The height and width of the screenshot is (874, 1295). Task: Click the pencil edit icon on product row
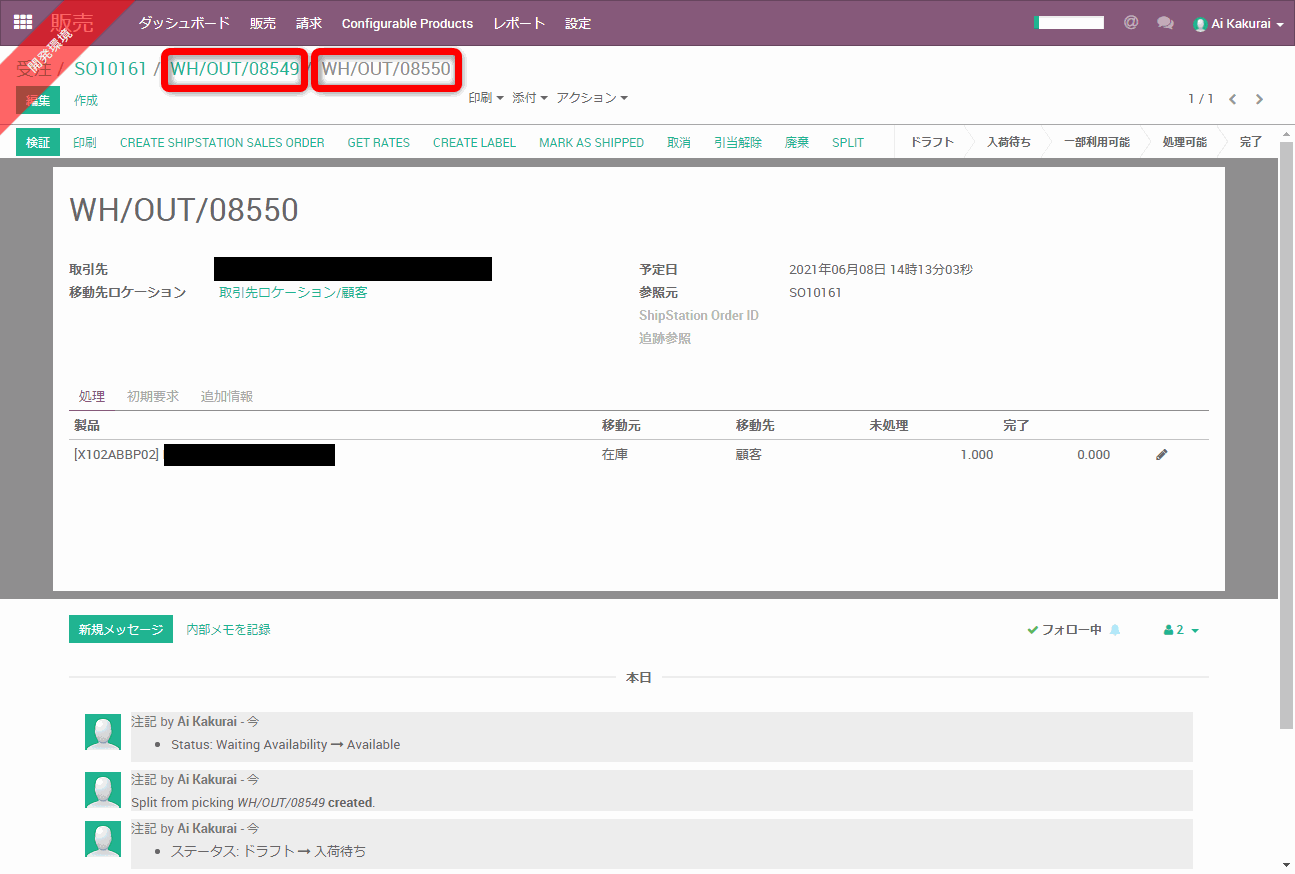(1161, 455)
